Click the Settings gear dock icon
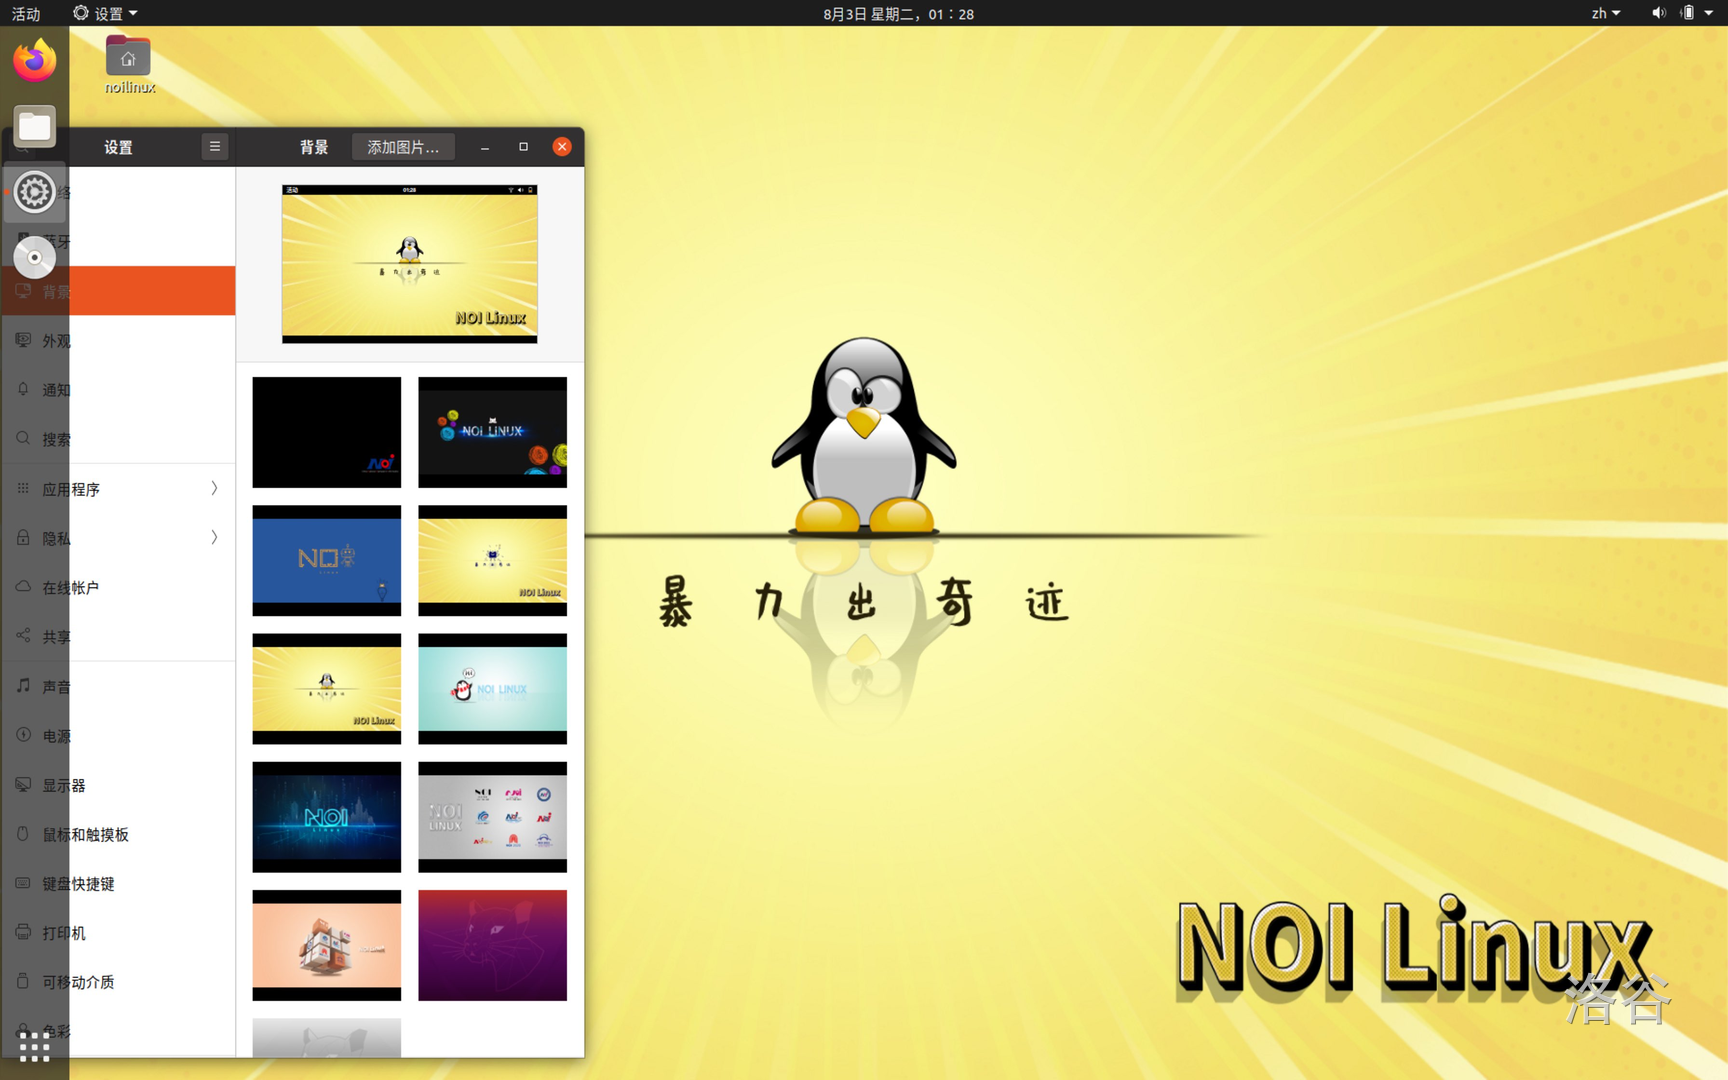Viewport: 1728px width, 1080px height. tap(35, 192)
